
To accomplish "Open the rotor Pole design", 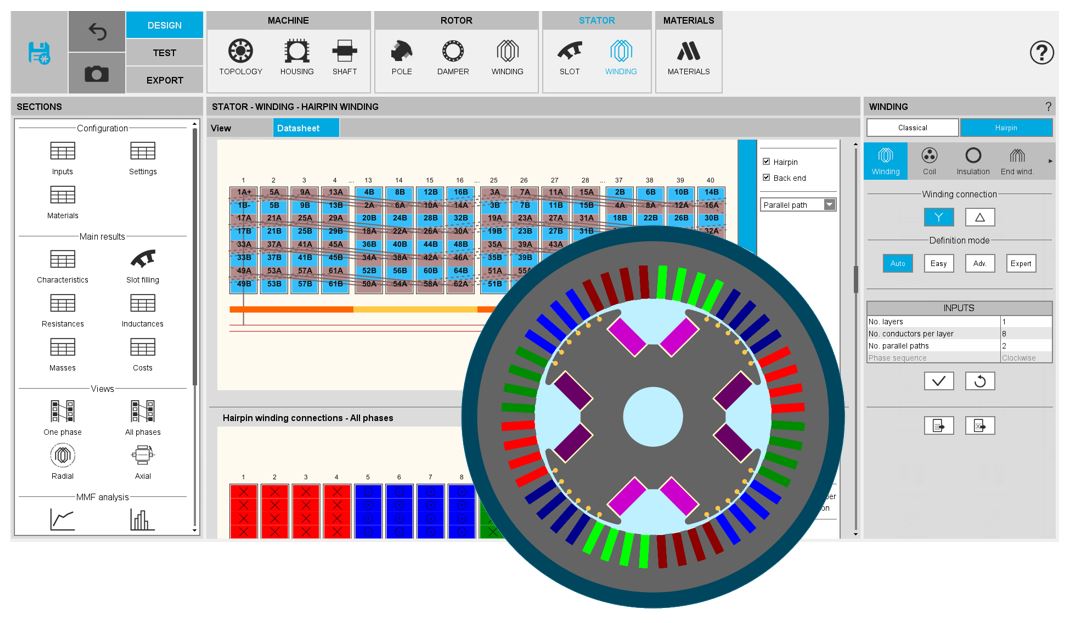I will point(401,57).
